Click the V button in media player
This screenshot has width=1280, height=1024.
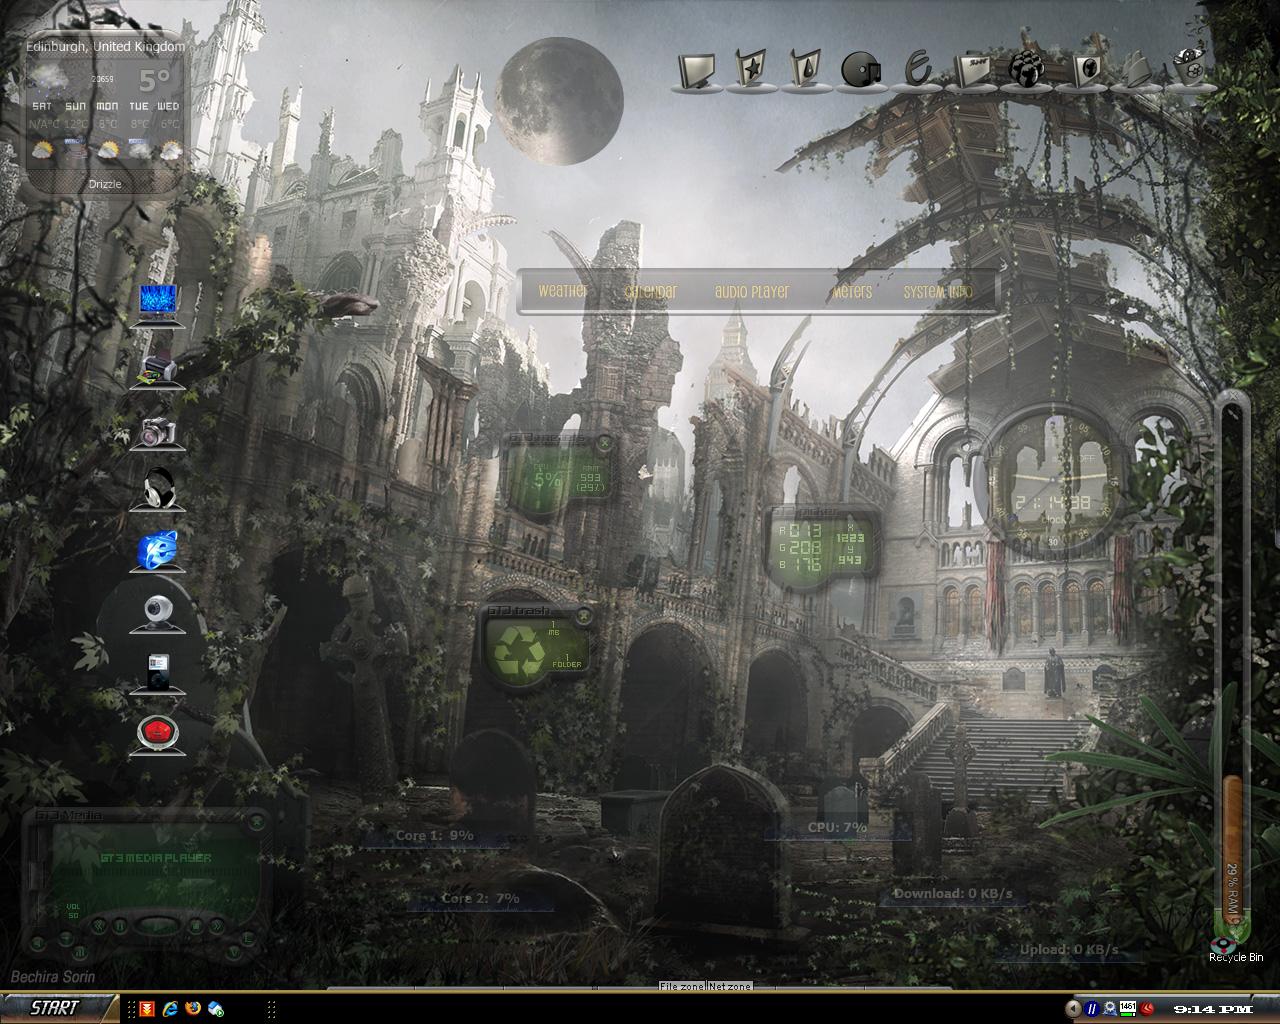click(x=234, y=952)
